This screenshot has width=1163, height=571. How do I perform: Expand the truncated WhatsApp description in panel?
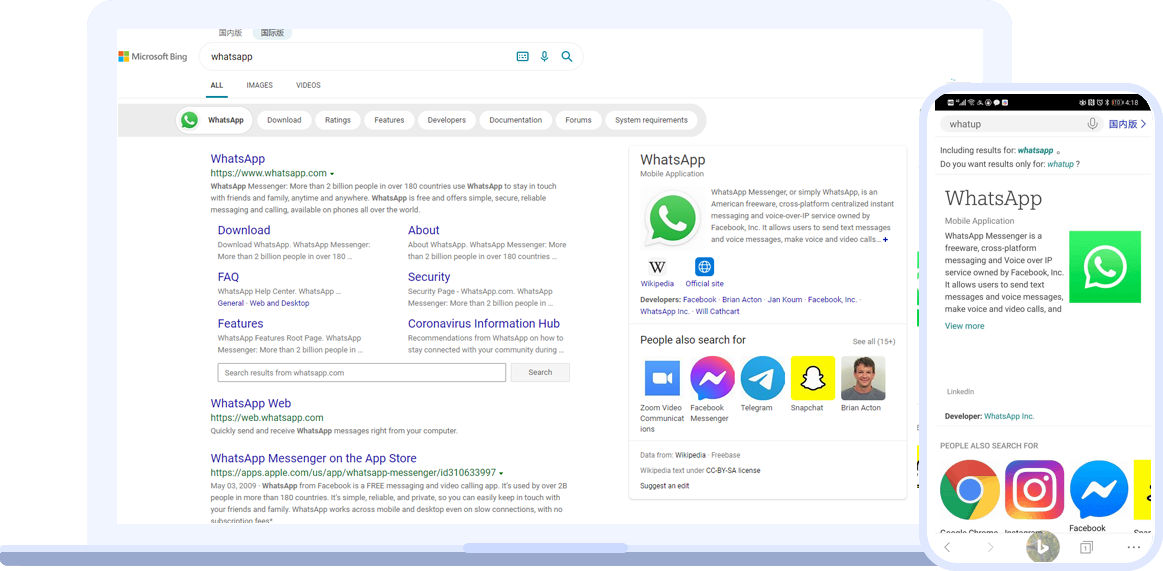click(x=885, y=240)
